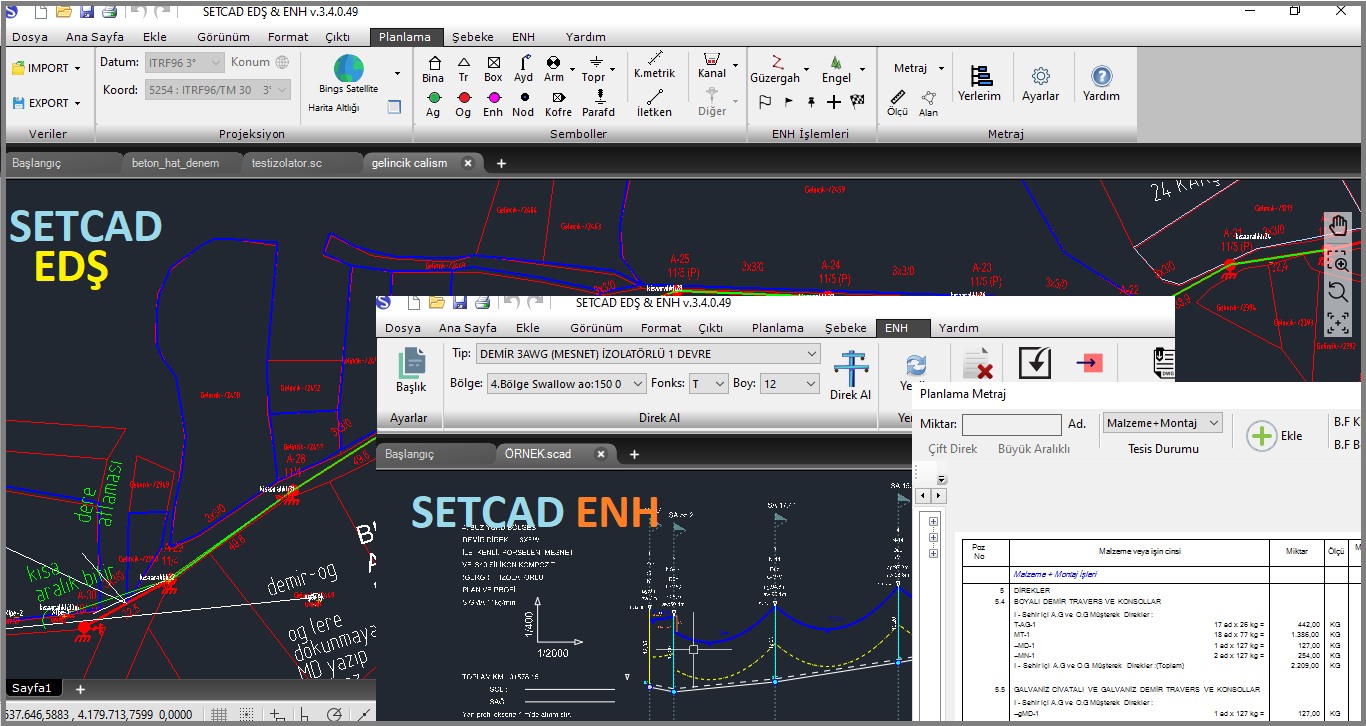Click the print icon in main title bar
The image size is (1366, 726).
[x=109, y=12]
